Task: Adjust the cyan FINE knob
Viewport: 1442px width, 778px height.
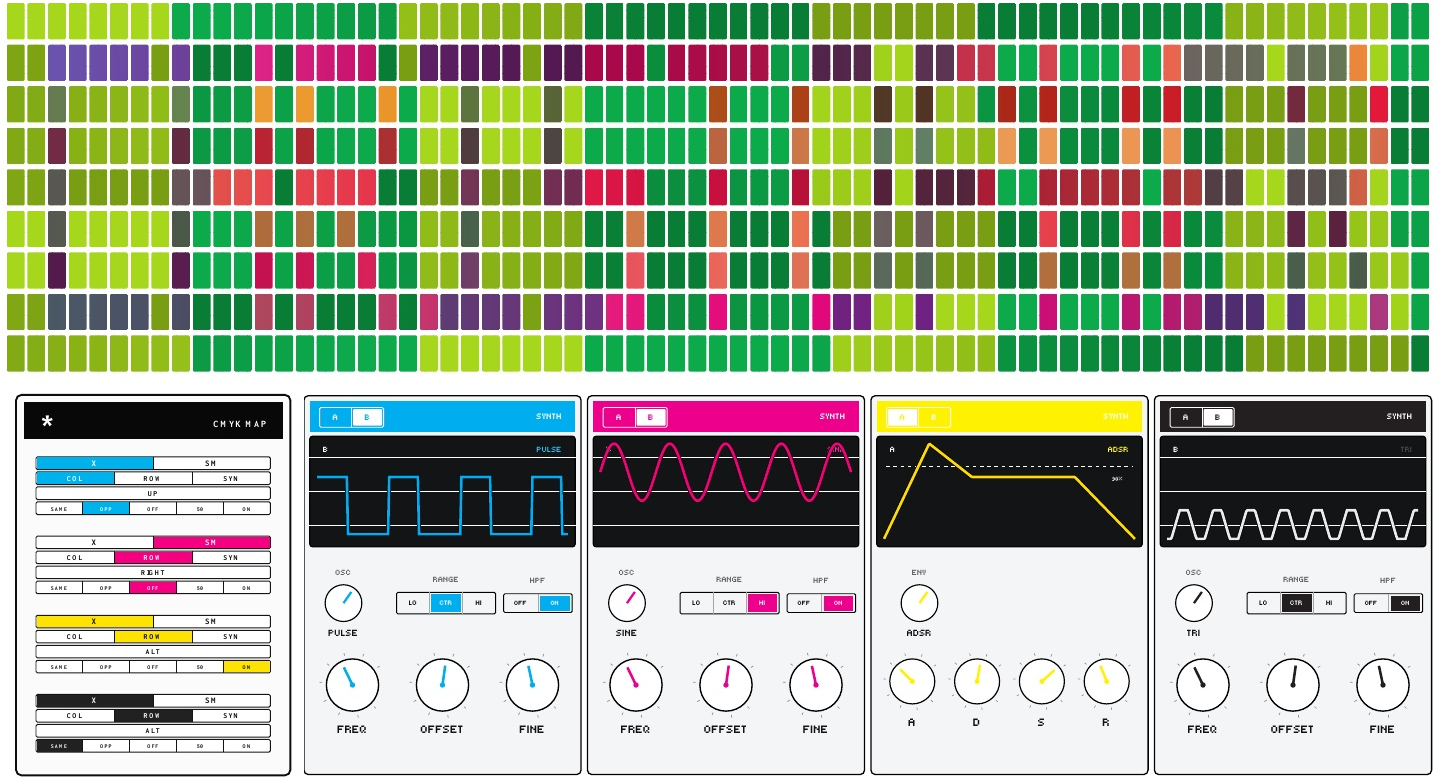Action: (x=532, y=685)
